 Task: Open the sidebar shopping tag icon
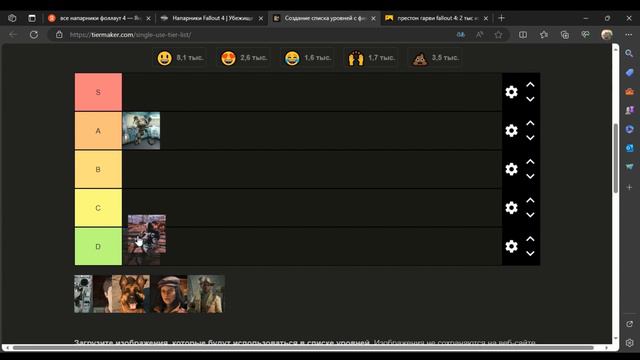(x=629, y=73)
